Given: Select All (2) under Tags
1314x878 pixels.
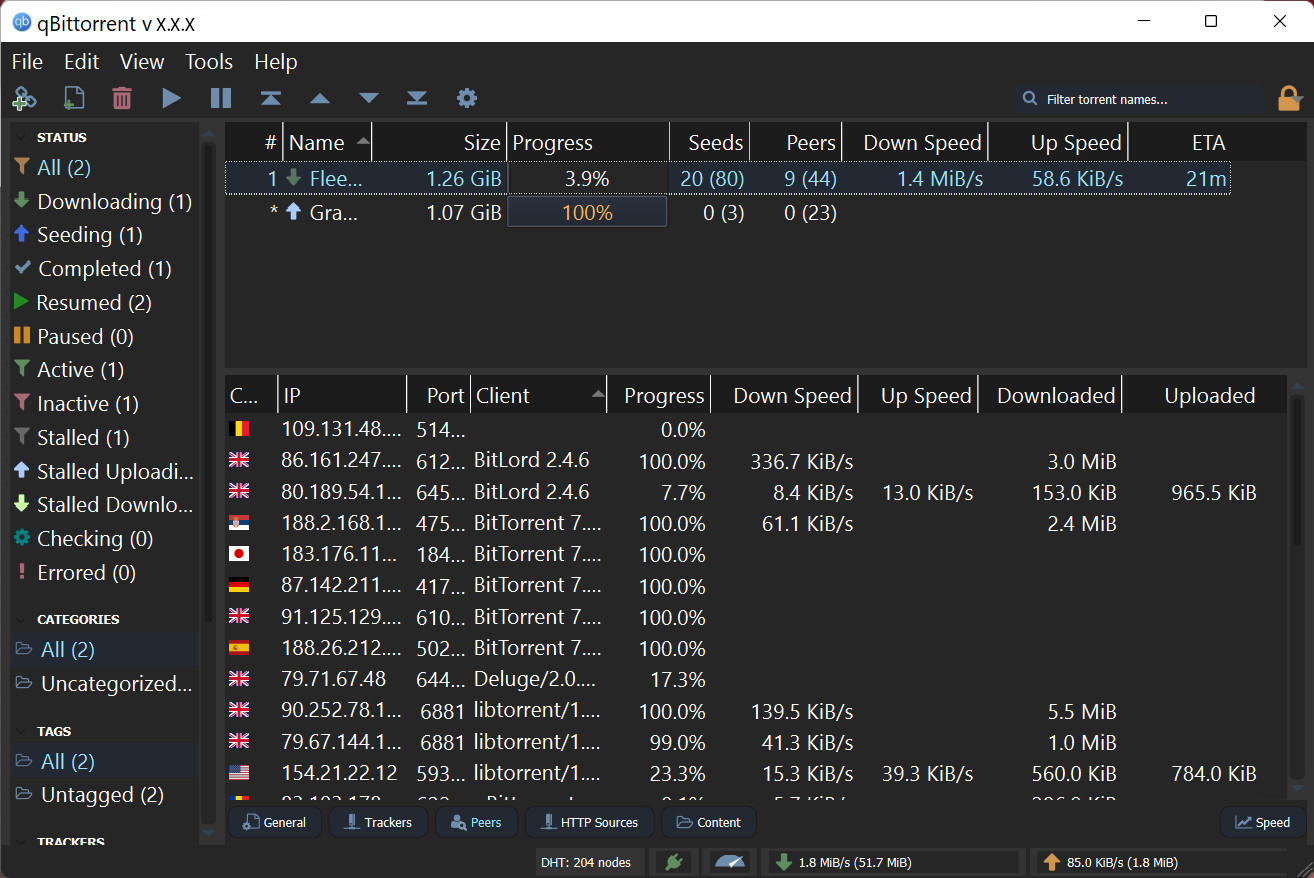Looking at the screenshot, I should coord(105,762).
